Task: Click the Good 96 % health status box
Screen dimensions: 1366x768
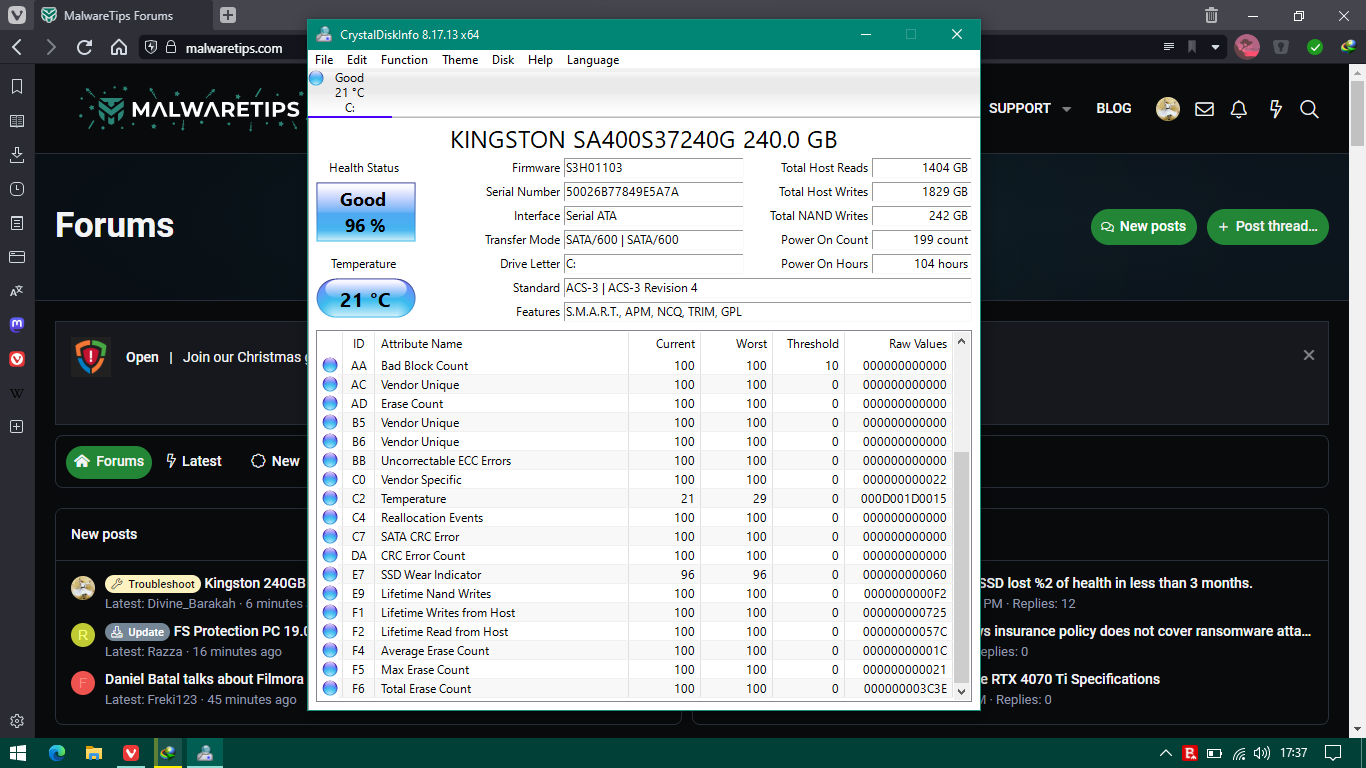Action: click(365, 212)
